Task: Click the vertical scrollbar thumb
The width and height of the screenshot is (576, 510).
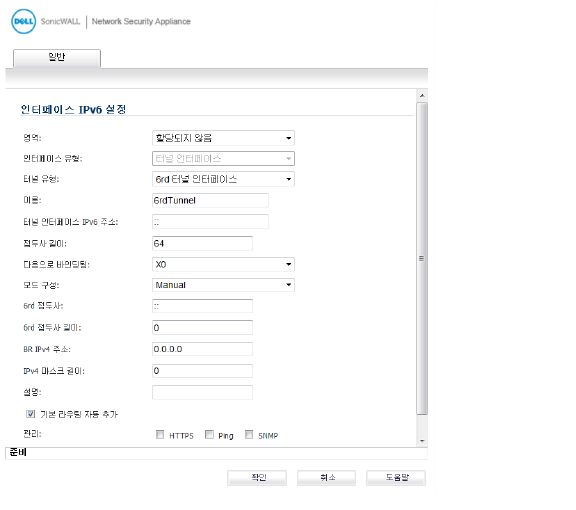Action: [x=422, y=258]
